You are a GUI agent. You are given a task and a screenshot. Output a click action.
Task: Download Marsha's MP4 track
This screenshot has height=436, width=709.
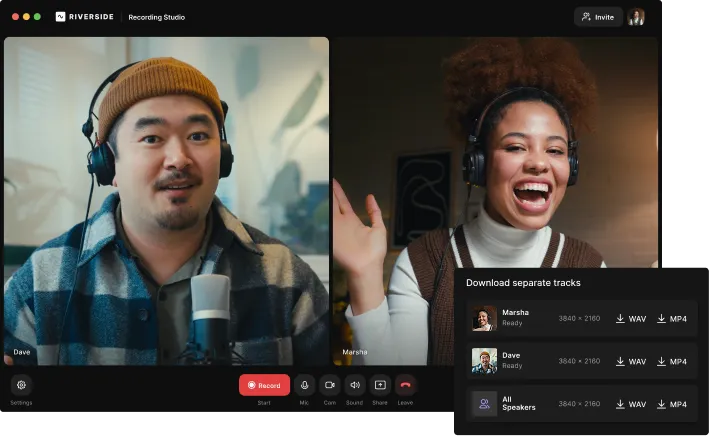(x=671, y=319)
